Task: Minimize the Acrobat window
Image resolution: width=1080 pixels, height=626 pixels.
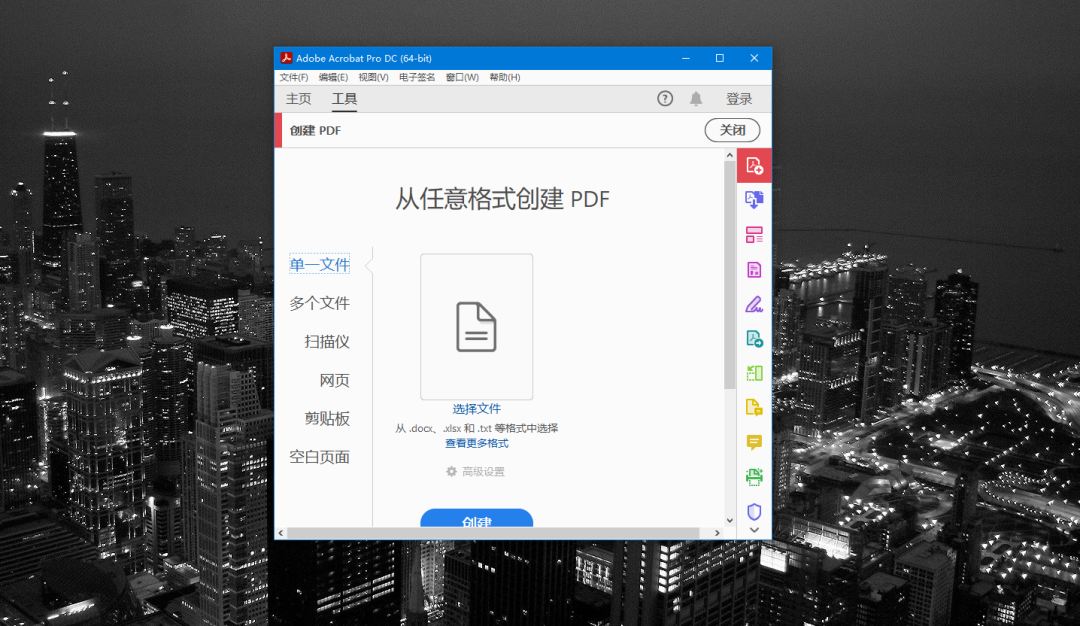Action: pyautogui.click(x=685, y=58)
